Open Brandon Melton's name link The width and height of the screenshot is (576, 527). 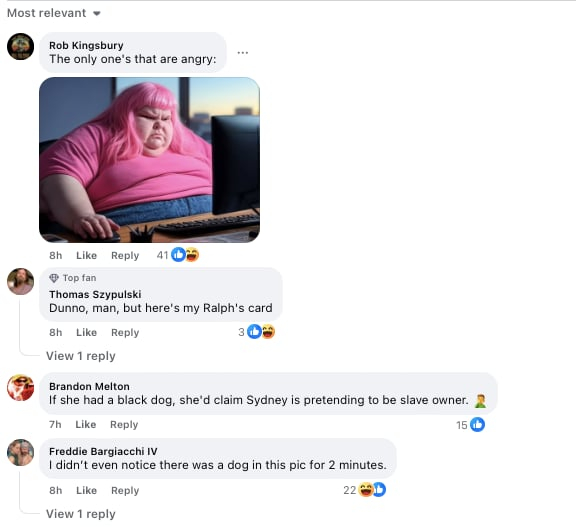point(89,386)
